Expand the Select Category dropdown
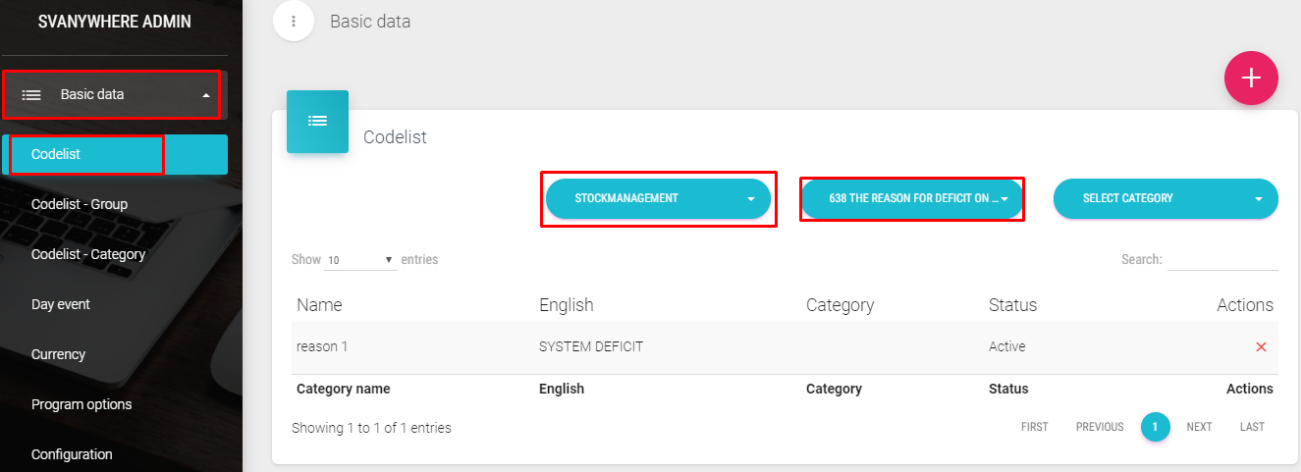The width and height of the screenshot is (1301, 472). (1165, 198)
